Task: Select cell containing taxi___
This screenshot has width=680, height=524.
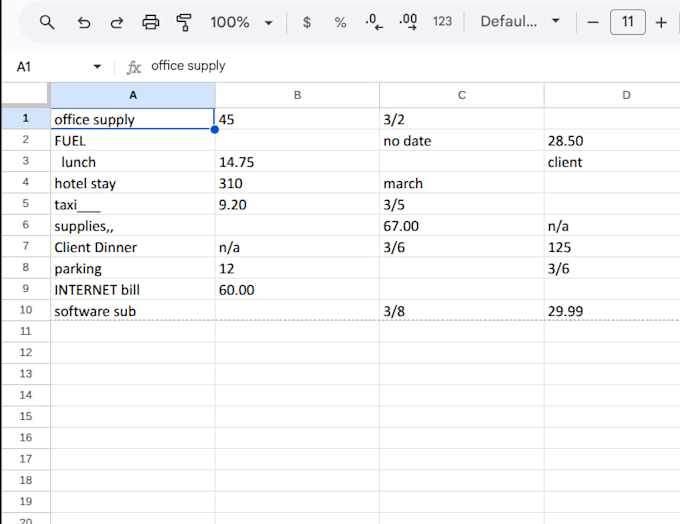Action: coord(133,204)
